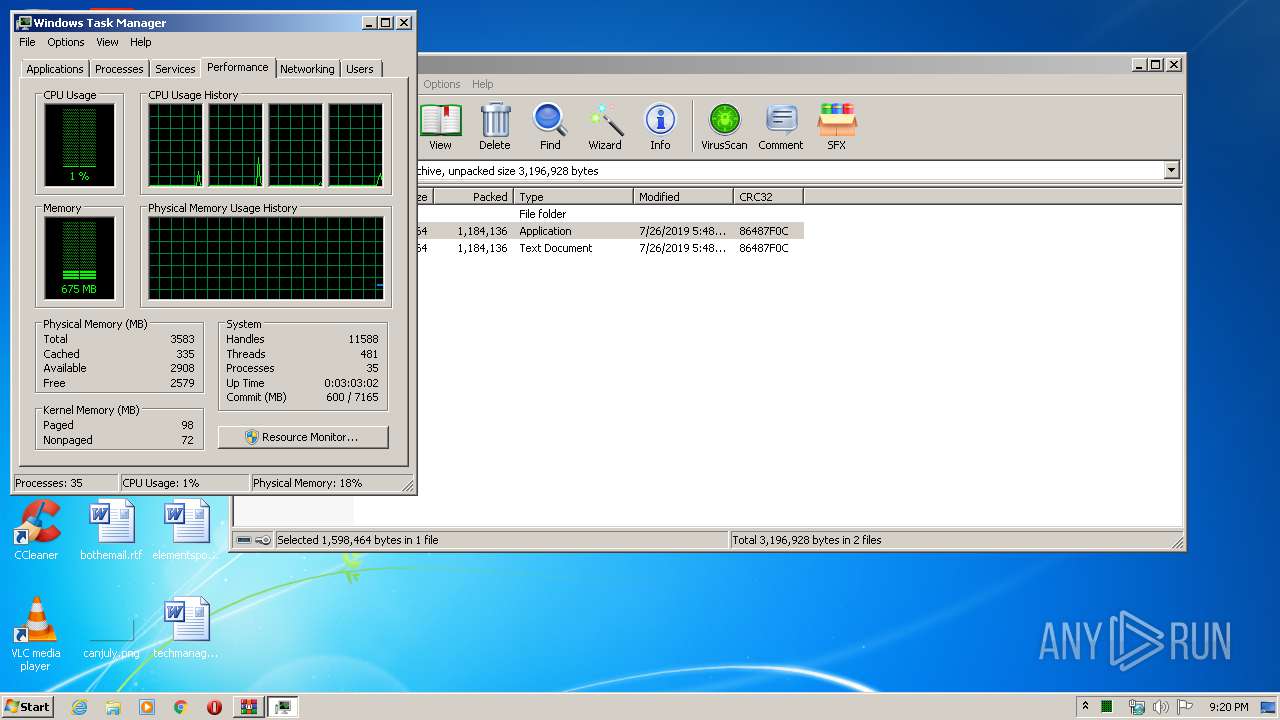Click the Memory 675 MB meter

(x=79, y=258)
